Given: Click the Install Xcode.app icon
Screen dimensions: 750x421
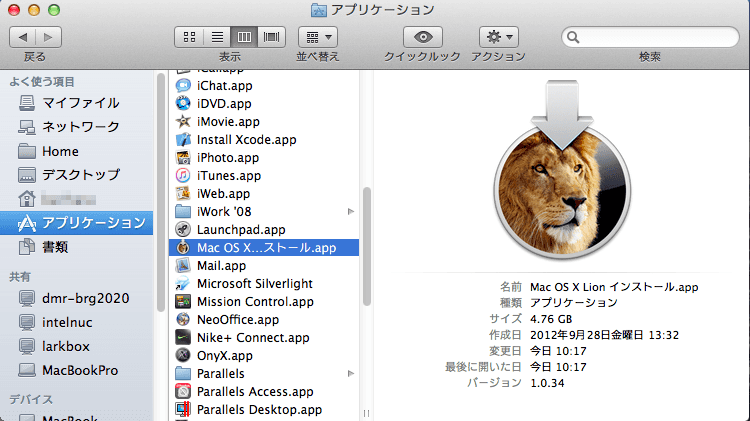Looking at the screenshot, I should [183, 140].
